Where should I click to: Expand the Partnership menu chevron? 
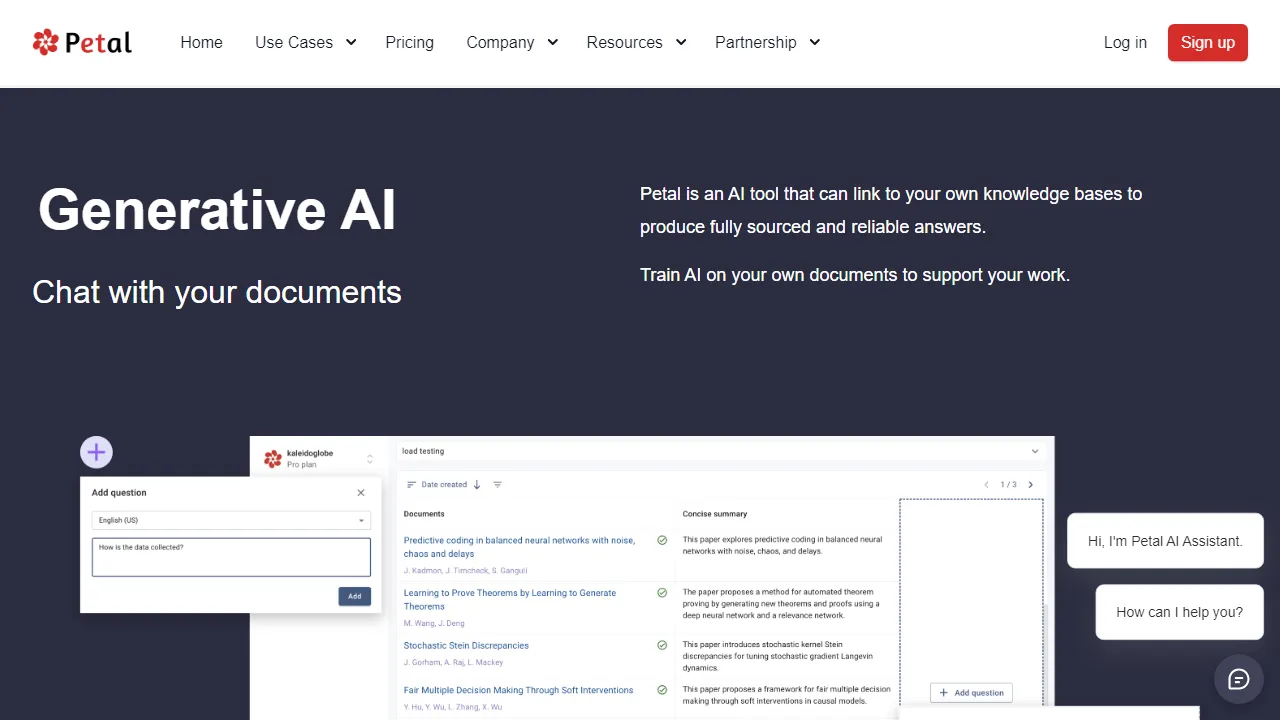point(815,42)
